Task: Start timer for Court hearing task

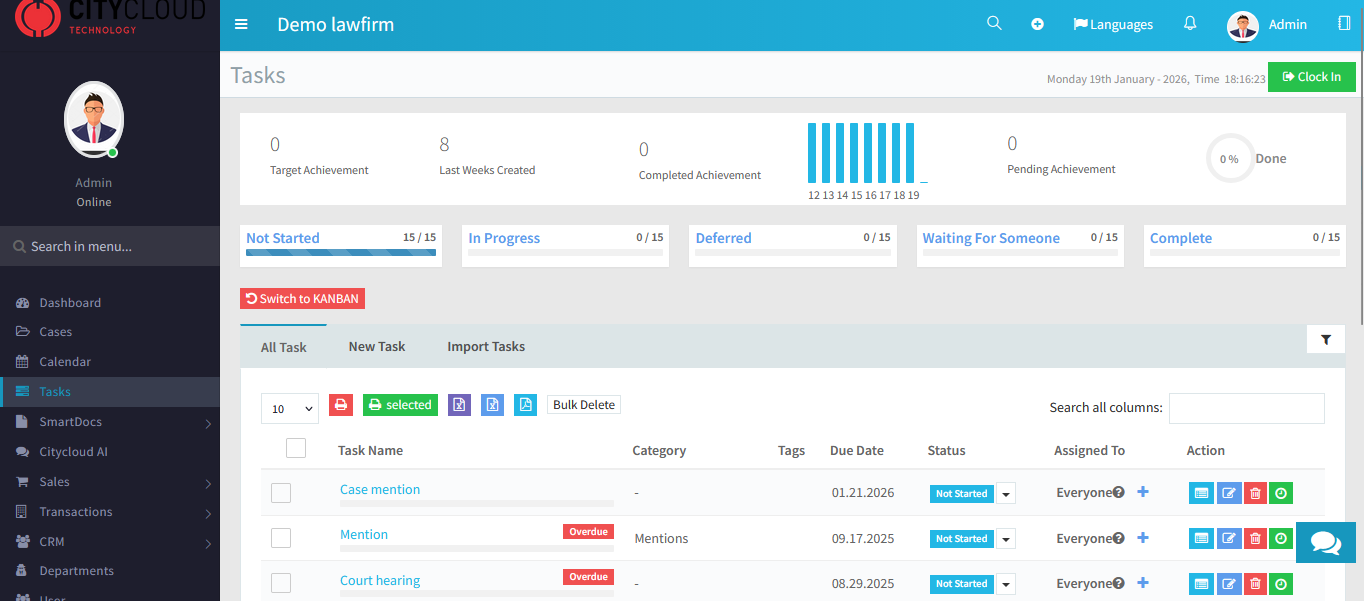Action: click(x=1281, y=583)
